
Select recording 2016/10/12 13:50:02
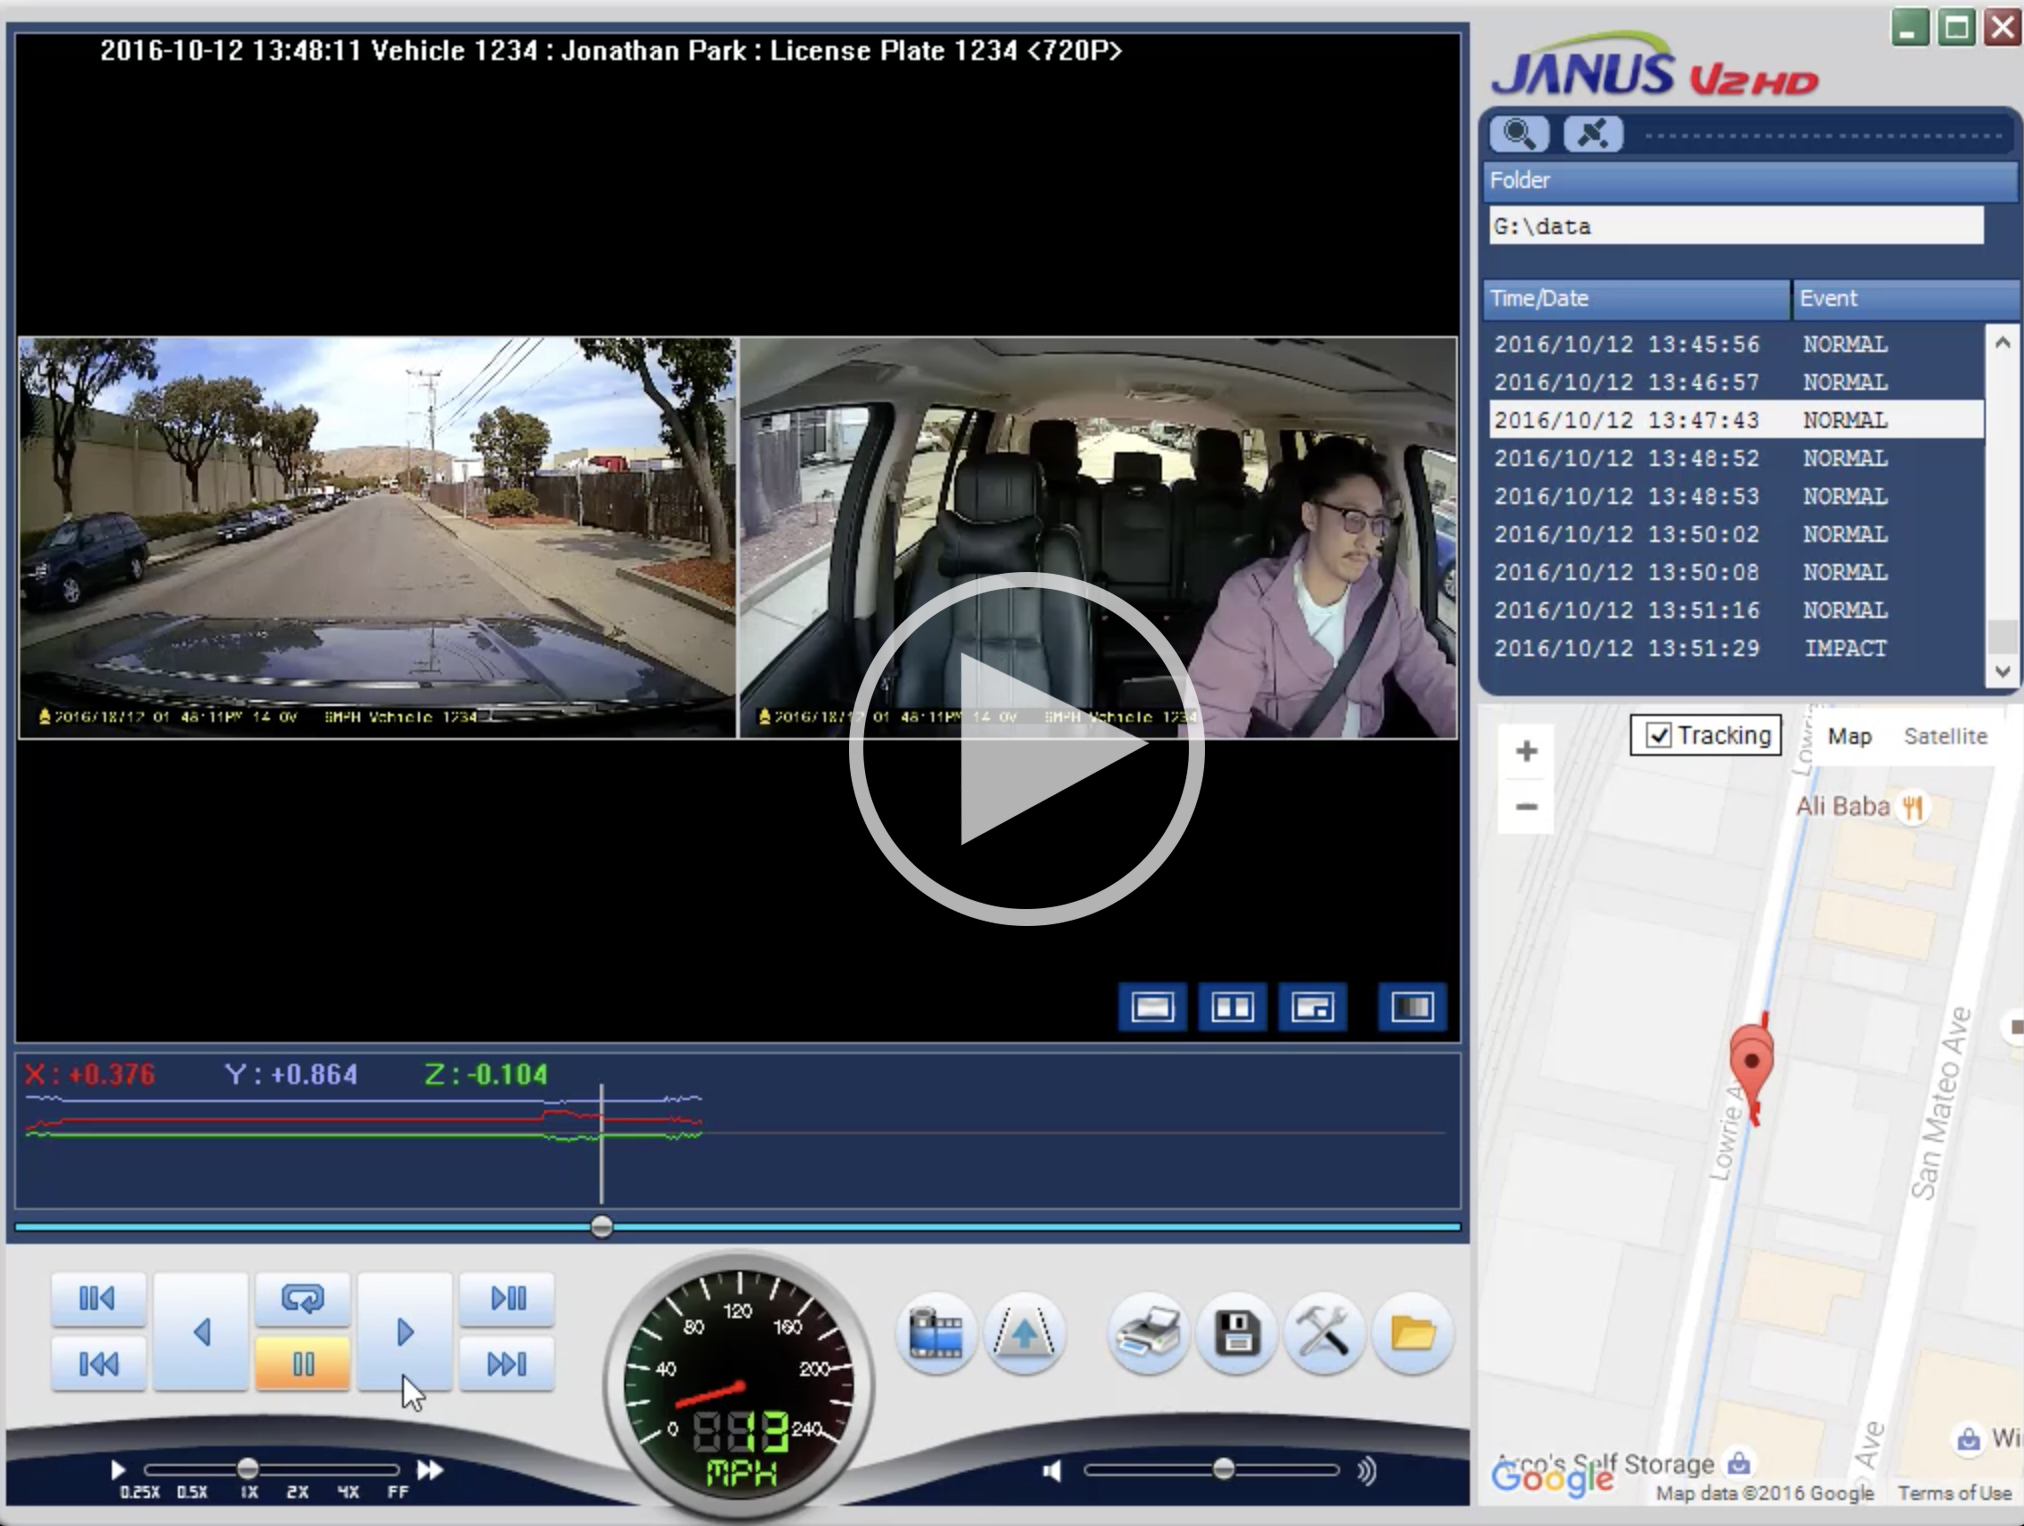[1736, 534]
